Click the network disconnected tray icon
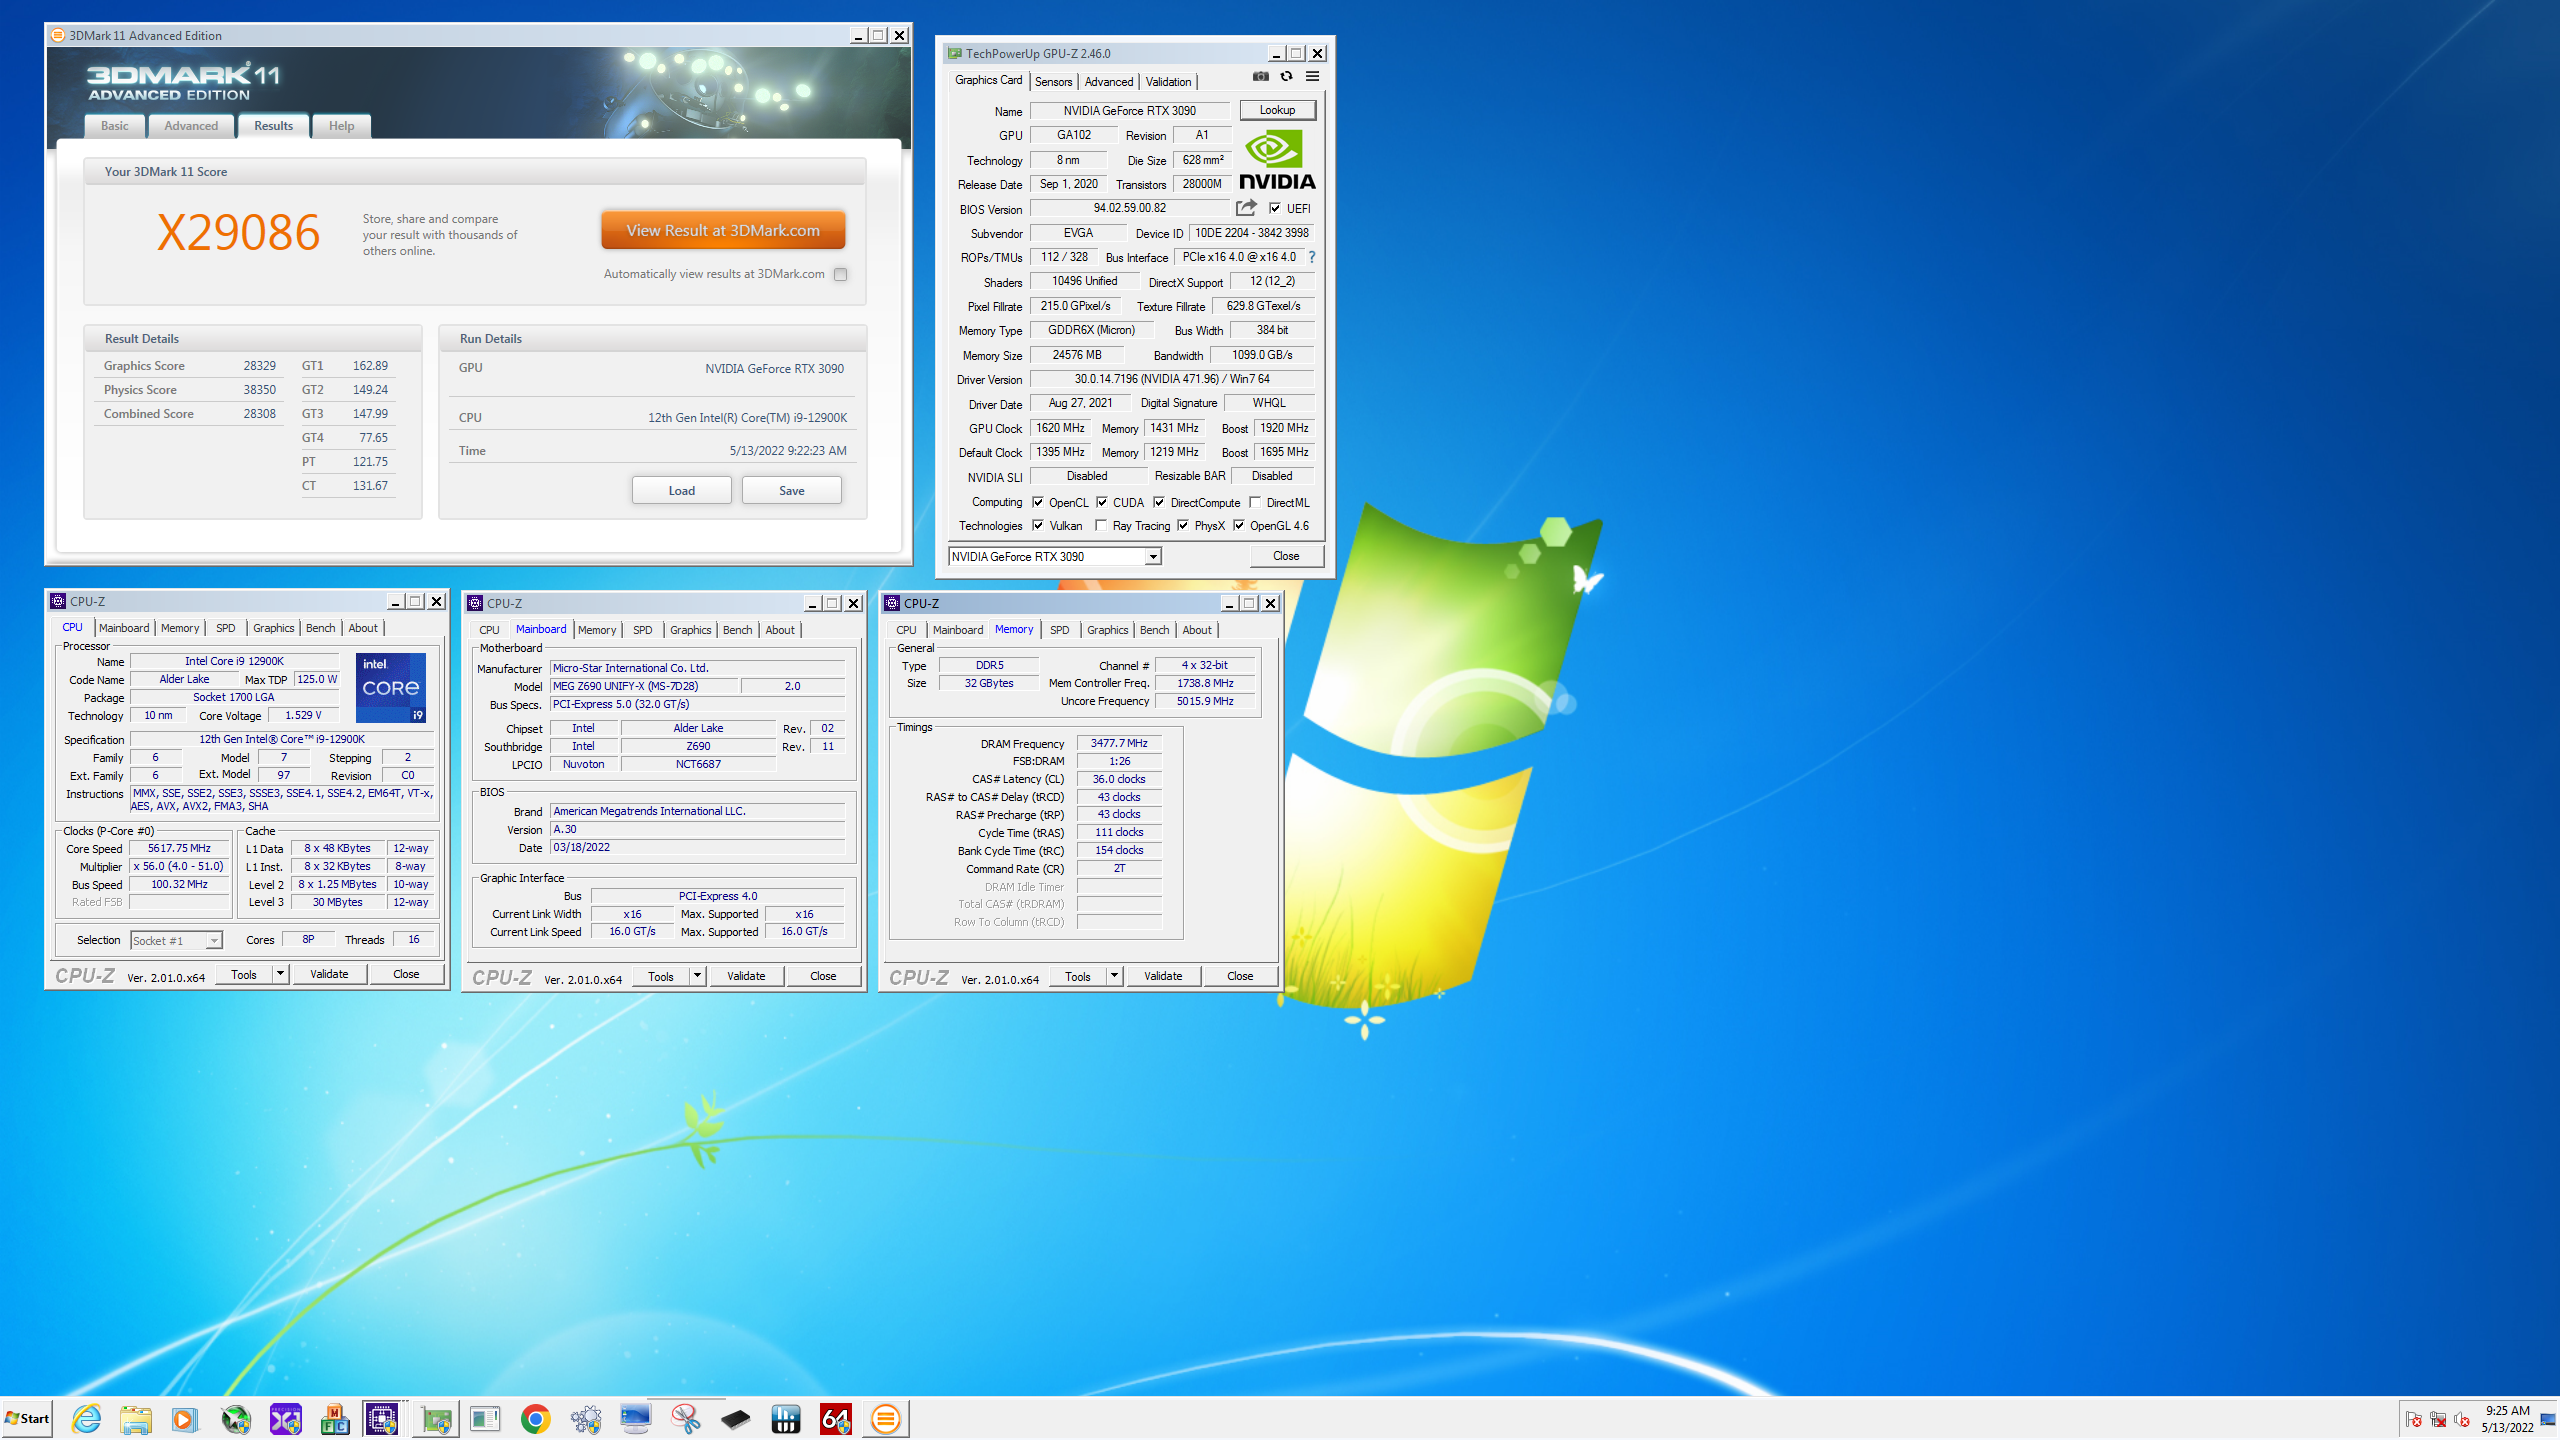 (2438, 1419)
